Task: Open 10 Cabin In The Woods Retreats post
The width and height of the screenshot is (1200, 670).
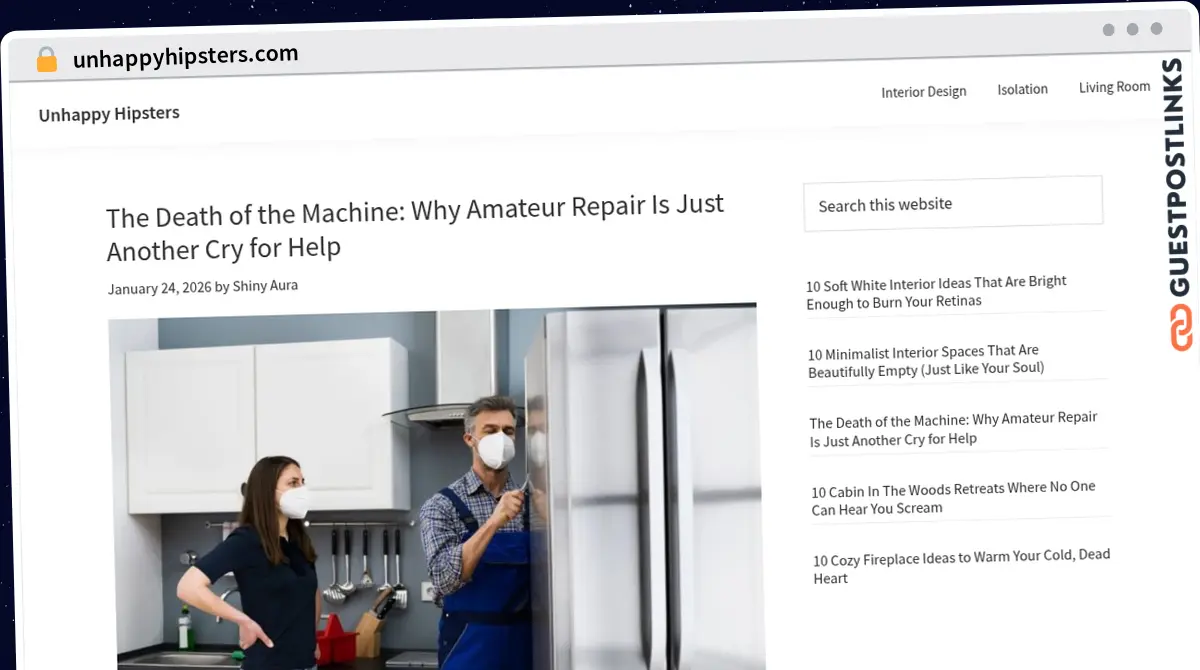Action: [x=953, y=497]
